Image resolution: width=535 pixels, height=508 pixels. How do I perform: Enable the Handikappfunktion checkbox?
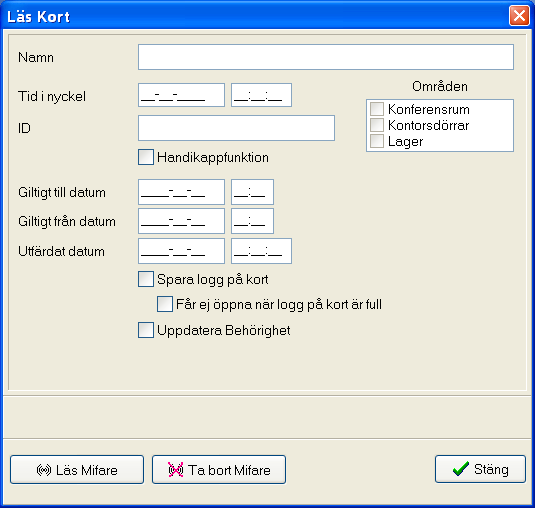tap(146, 157)
